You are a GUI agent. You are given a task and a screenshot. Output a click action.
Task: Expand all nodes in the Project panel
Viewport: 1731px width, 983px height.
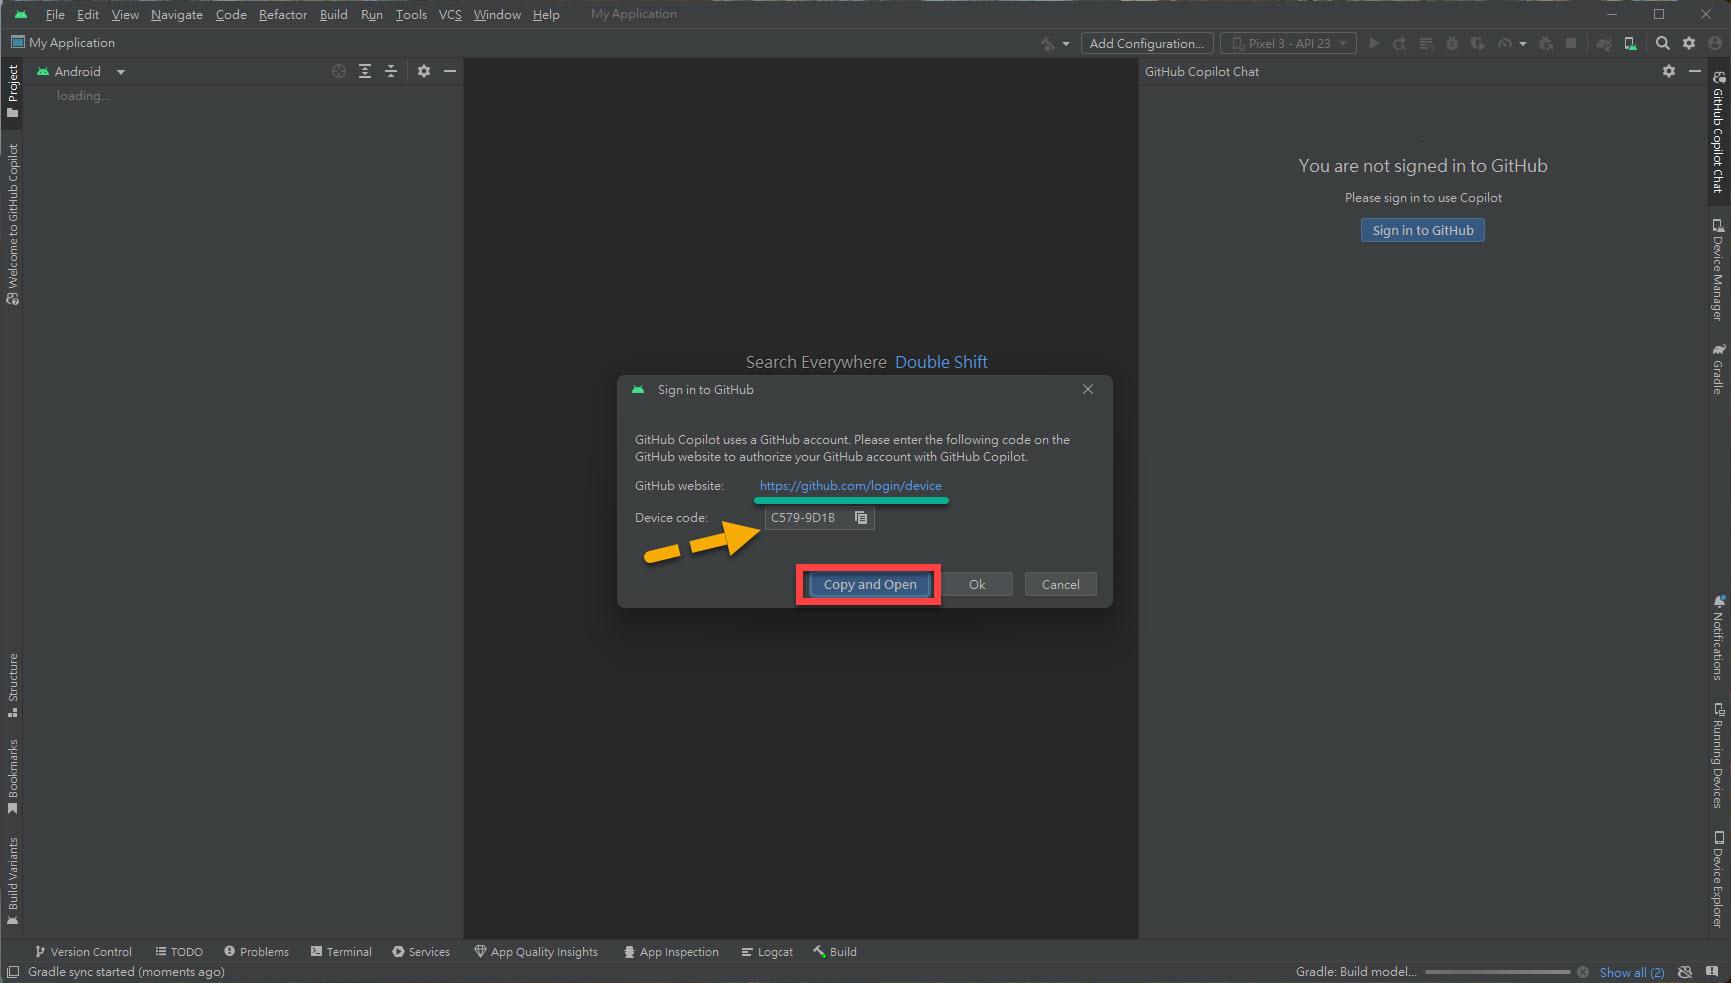[365, 71]
